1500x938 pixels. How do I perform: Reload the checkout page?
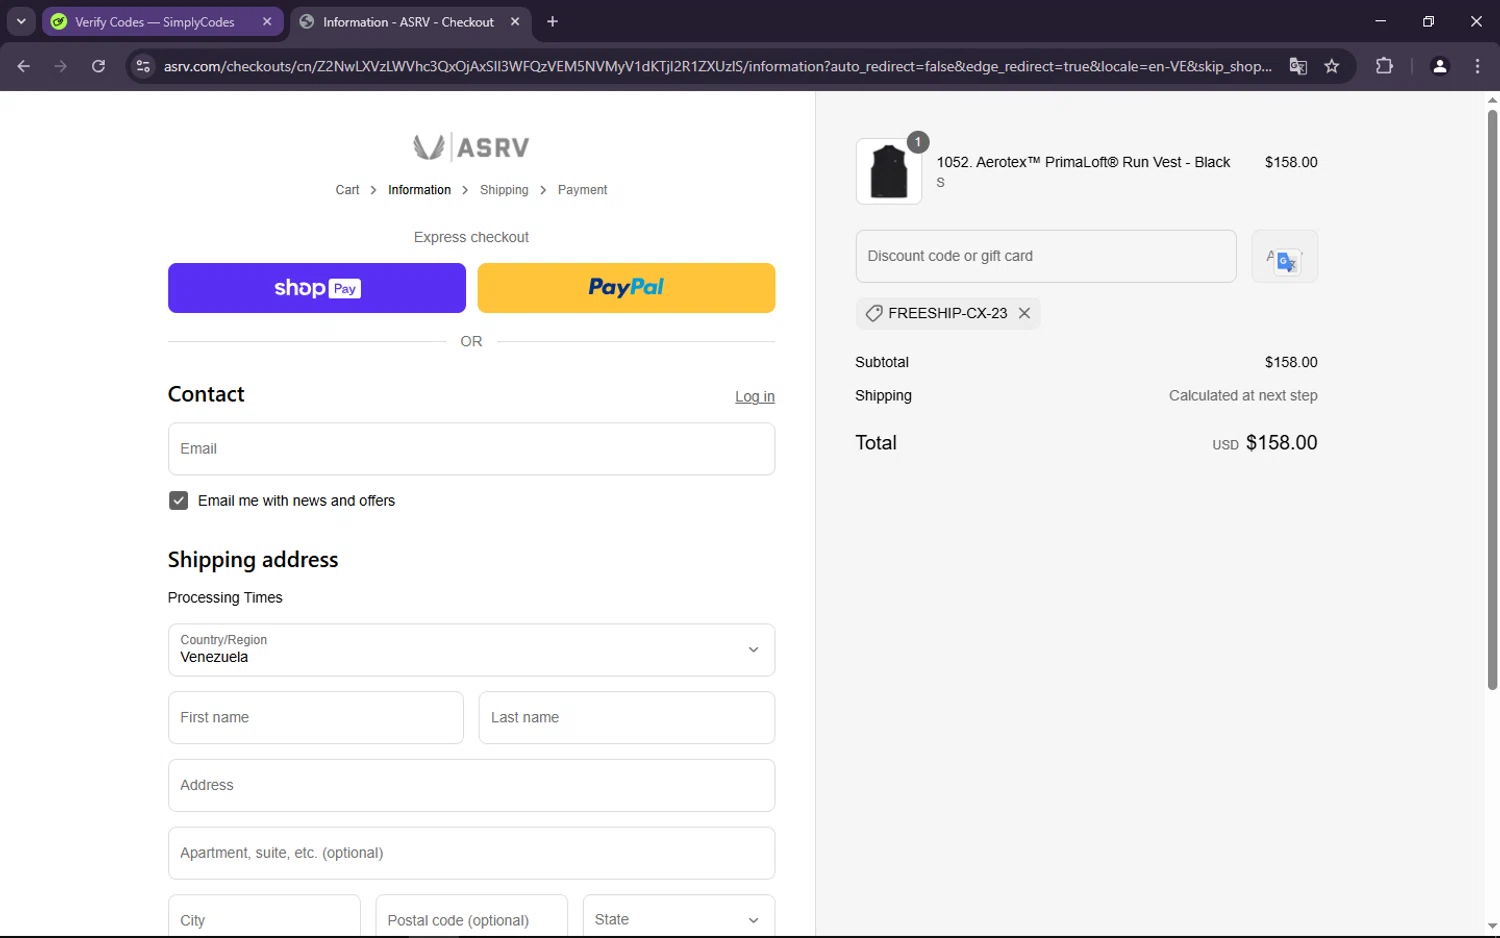(98, 66)
